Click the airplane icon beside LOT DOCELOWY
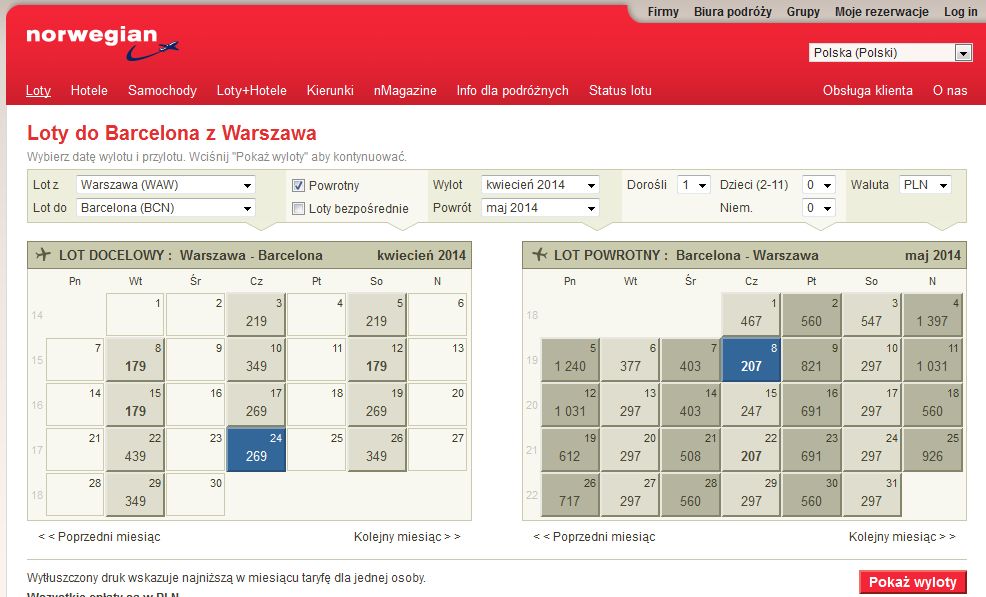Image resolution: width=986 pixels, height=597 pixels. point(43,255)
